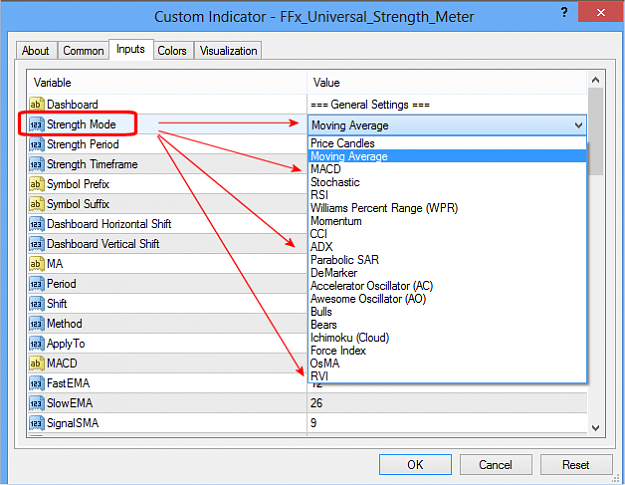Click the scrollbar up arrow

(x=596, y=80)
